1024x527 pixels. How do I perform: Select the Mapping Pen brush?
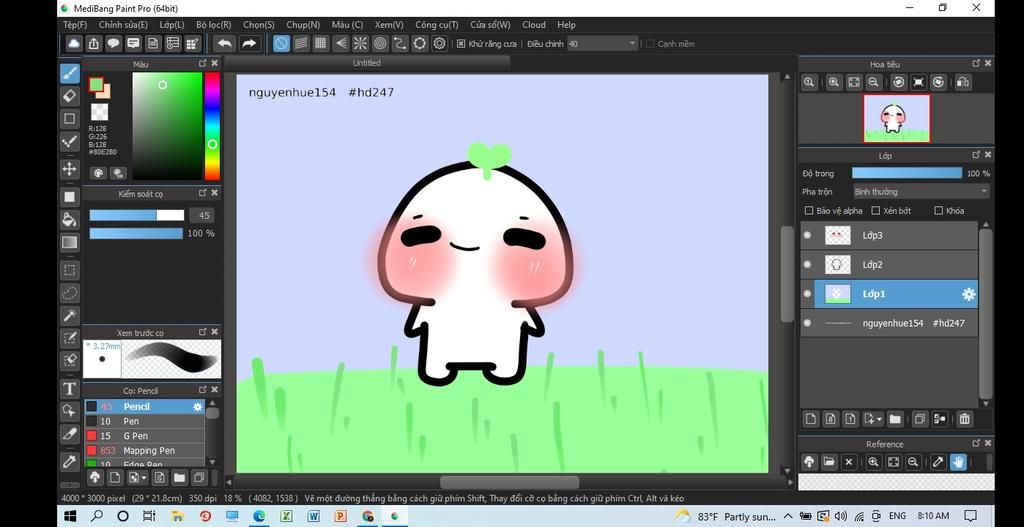[144, 451]
